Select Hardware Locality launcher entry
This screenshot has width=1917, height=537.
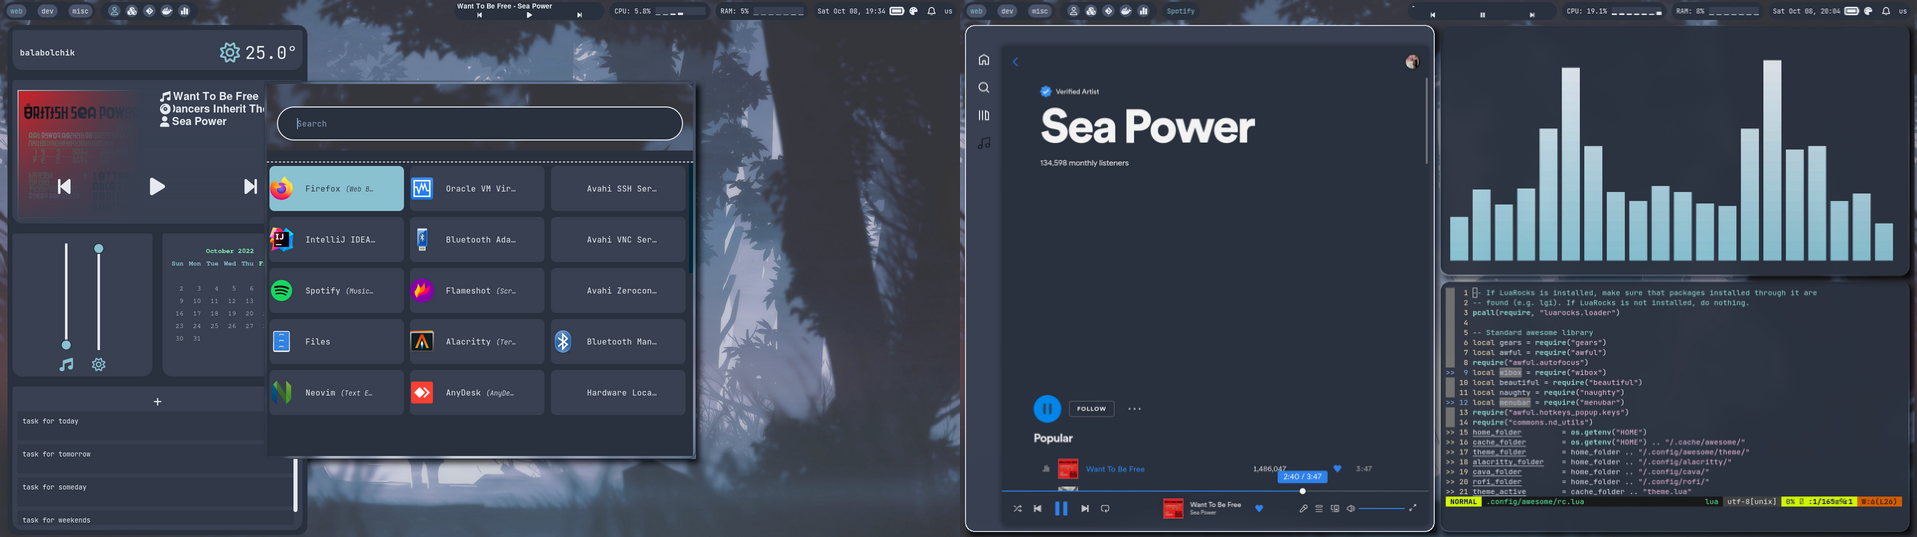[618, 392]
